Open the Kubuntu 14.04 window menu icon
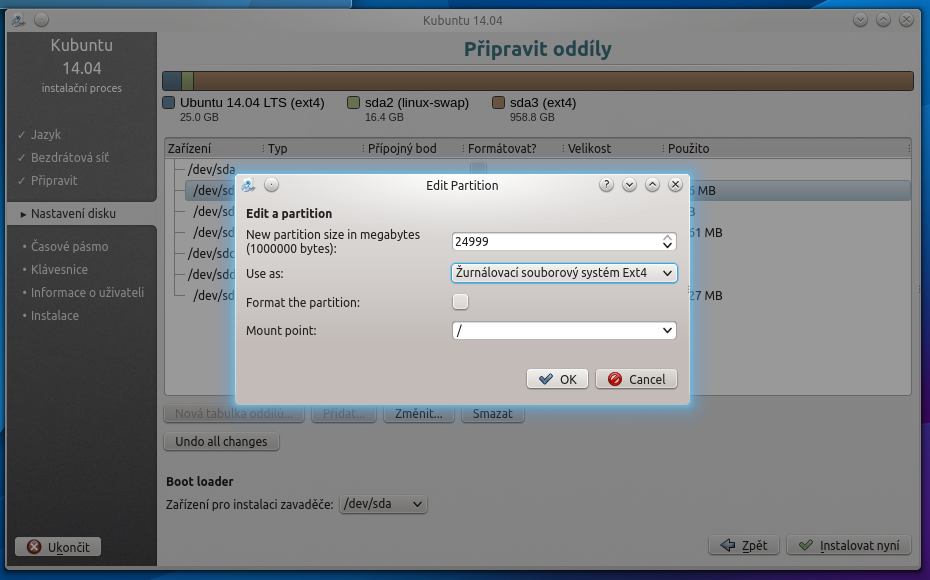 [x=18, y=20]
